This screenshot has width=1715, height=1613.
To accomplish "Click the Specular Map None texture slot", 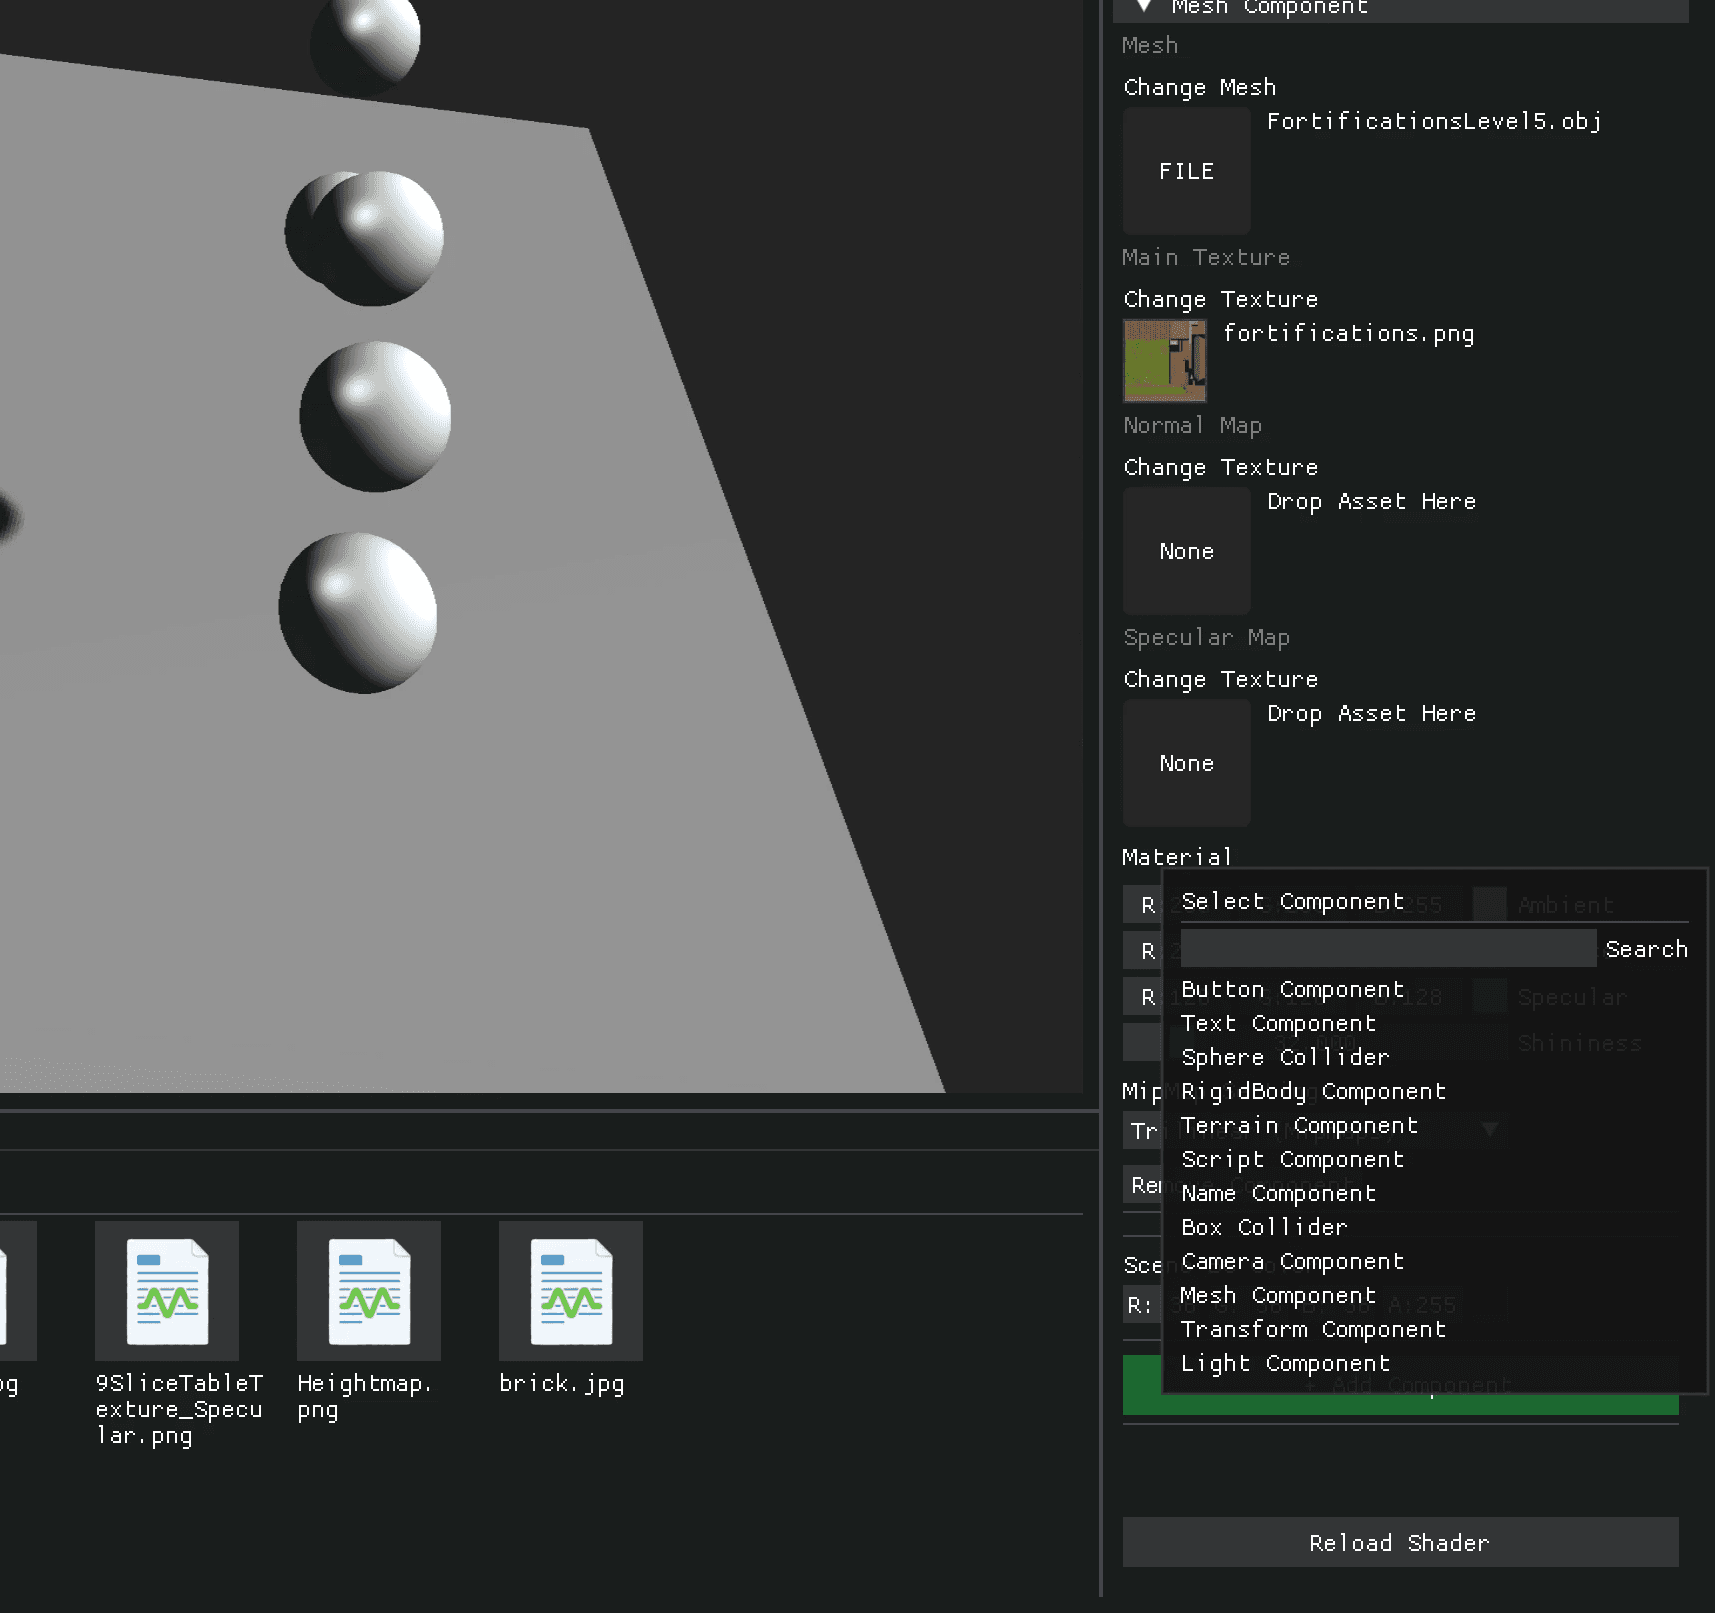I will (1186, 763).
